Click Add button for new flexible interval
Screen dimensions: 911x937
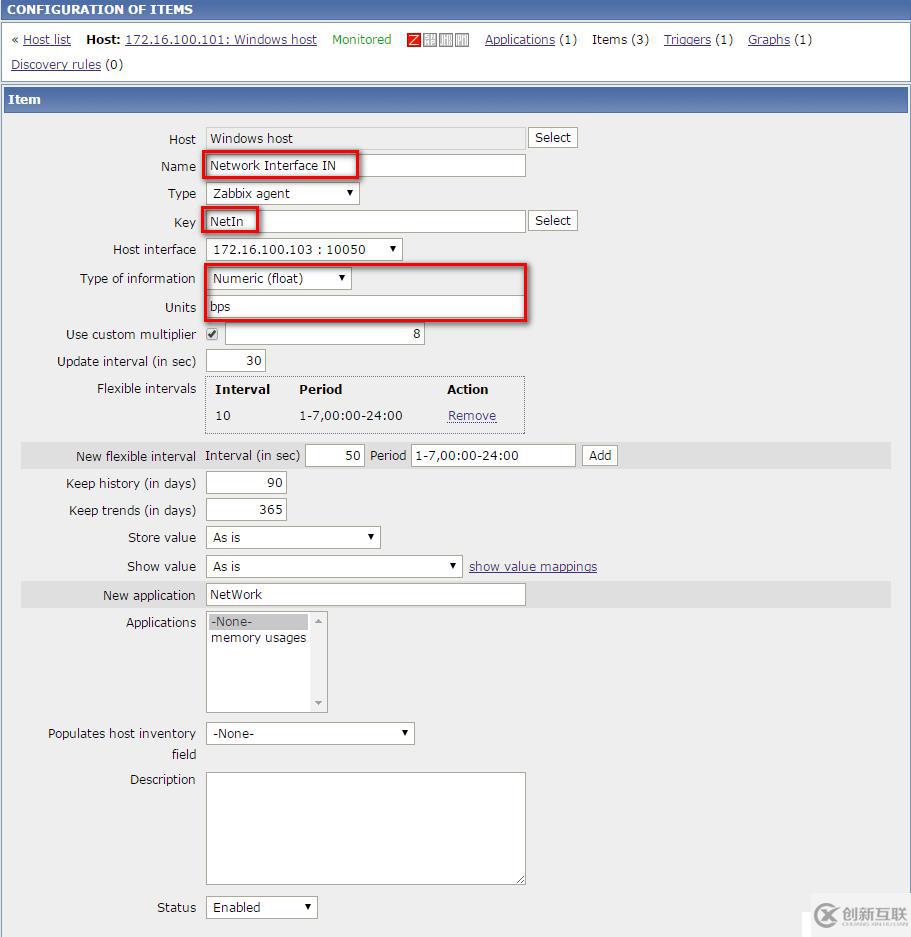[x=600, y=455]
